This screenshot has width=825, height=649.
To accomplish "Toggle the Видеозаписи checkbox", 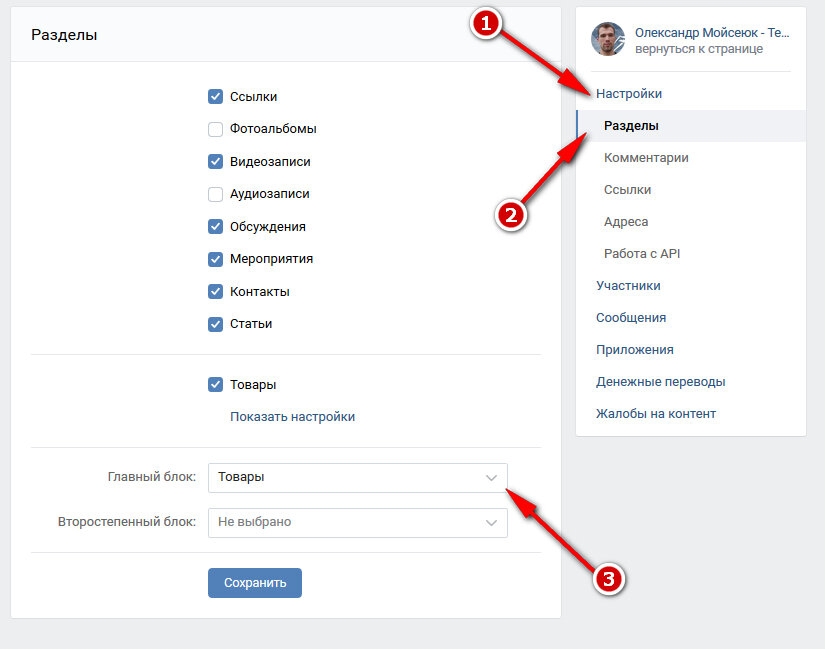I will (x=215, y=162).
